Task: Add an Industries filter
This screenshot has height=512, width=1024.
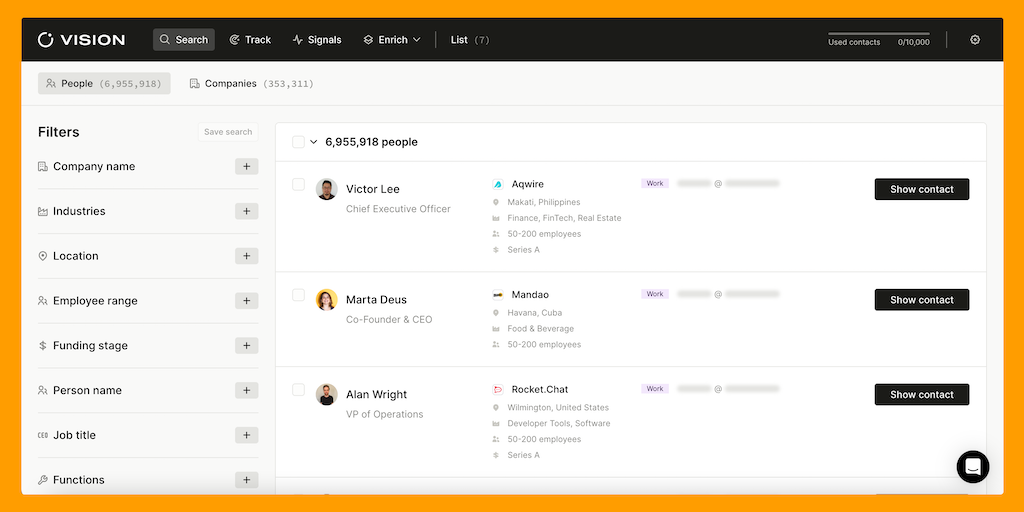Action: pyautogui.click(x=246, y=211)
